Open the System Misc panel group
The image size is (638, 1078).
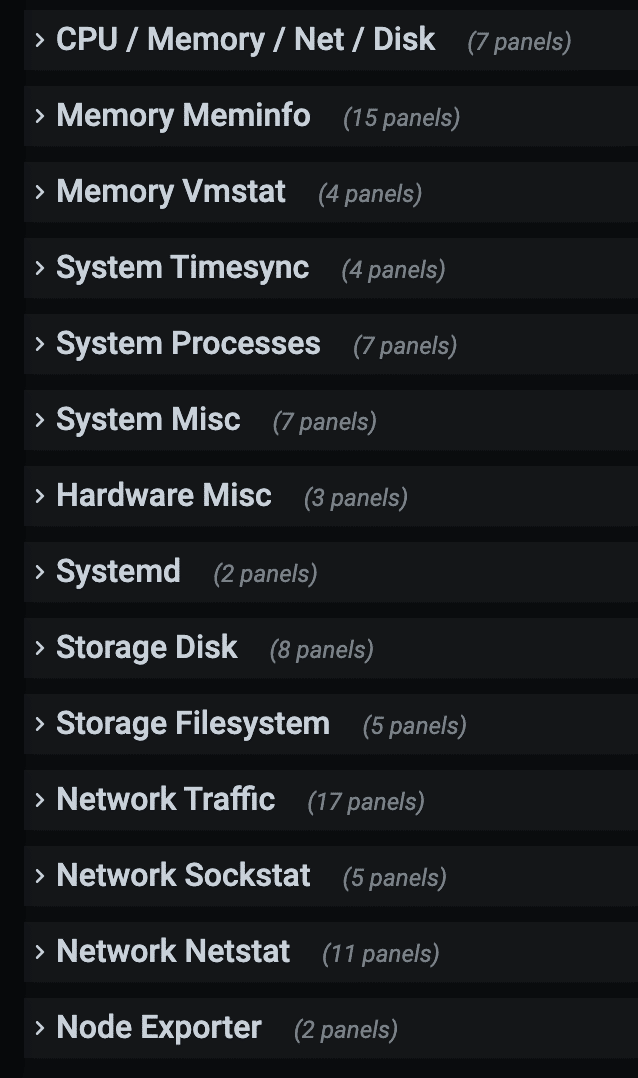pos(148,420)
